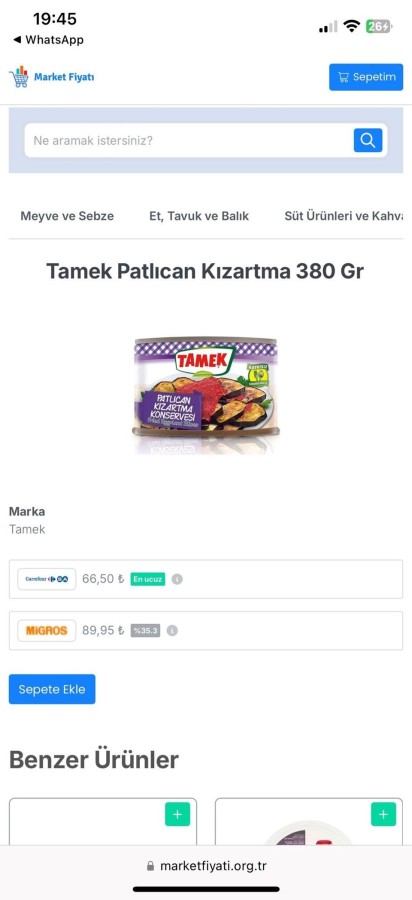Viewport: 412px width, 900px height.
Task: Tap the Tamek eggplant can product image
Action: tap(206, 395)
